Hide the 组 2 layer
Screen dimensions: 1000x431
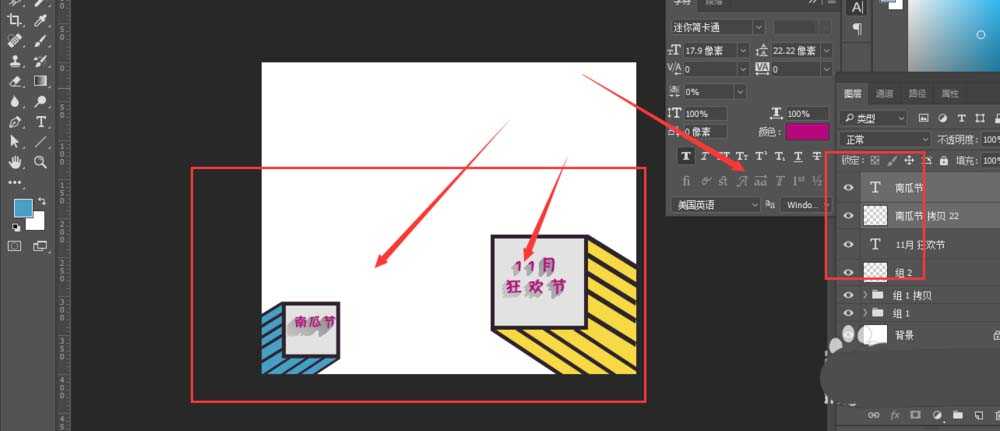848,272
